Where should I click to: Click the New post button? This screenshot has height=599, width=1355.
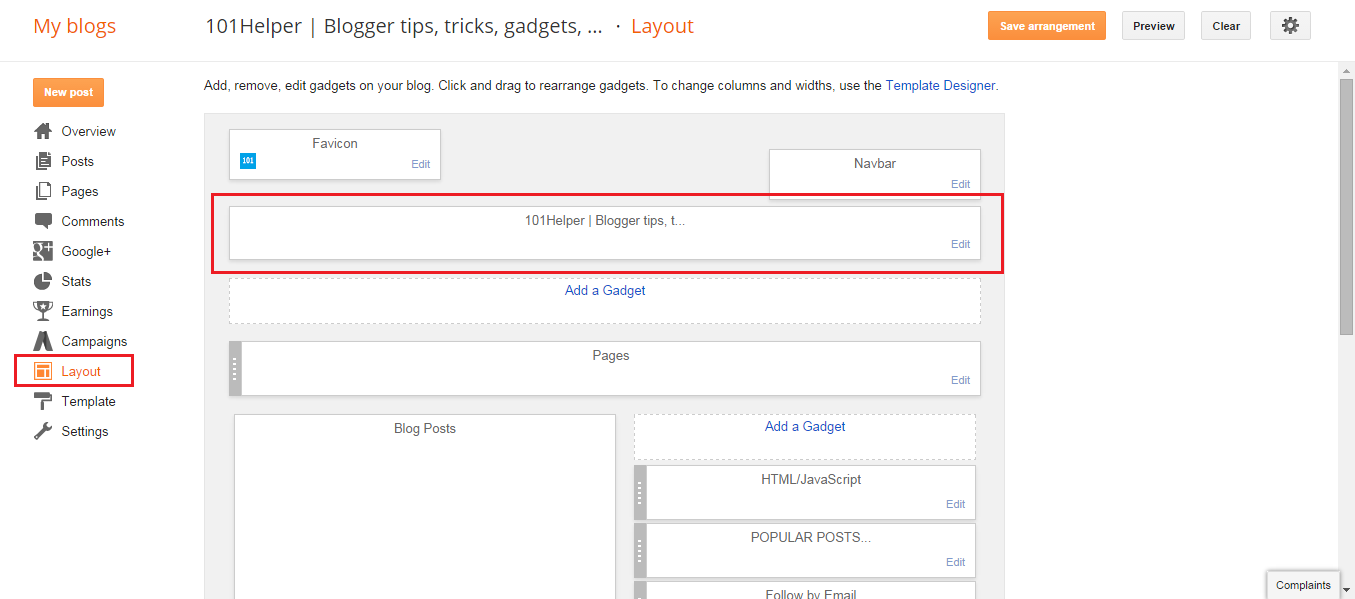coord(68,92)
